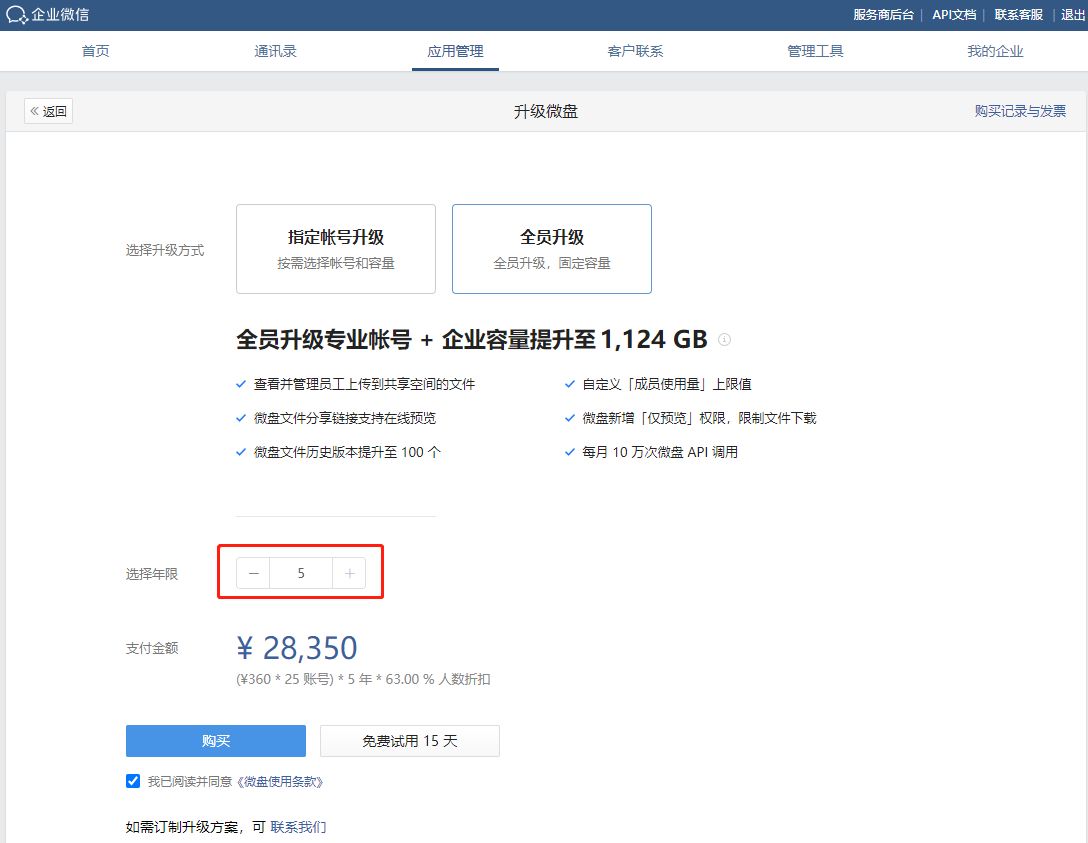Uncheck the terms agreement checkbox
The width and height of the screenshot is (1088, 843).
pos(133,781)
